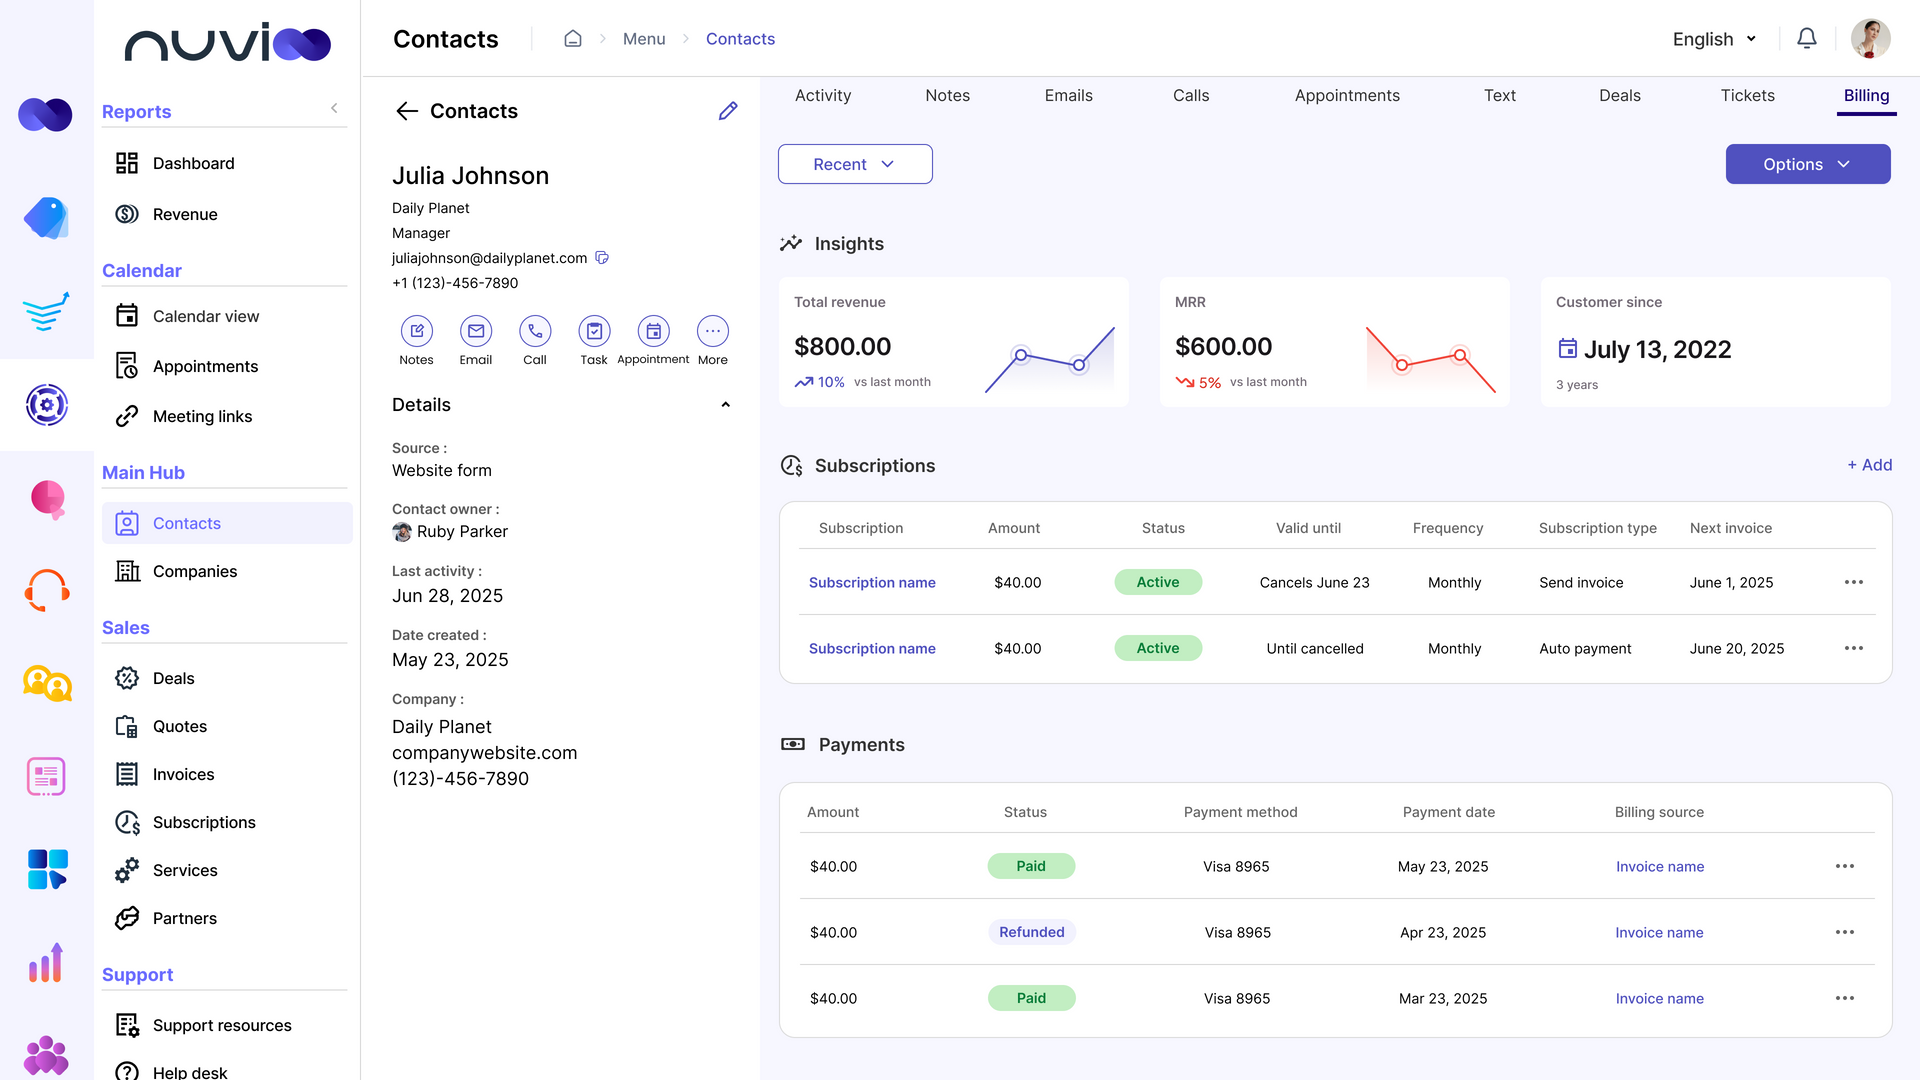Open the Invoice name link for the refunded payment
1920x1080 pixels.
pyautogui.click(x=1659, y=932)
